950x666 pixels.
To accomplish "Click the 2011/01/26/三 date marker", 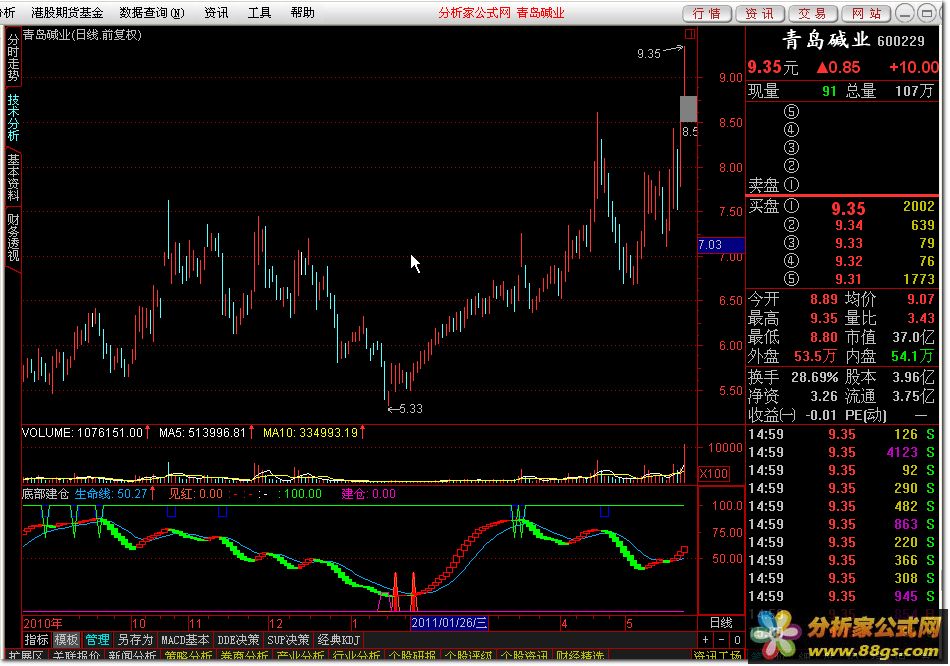I will tap(449, 622).
